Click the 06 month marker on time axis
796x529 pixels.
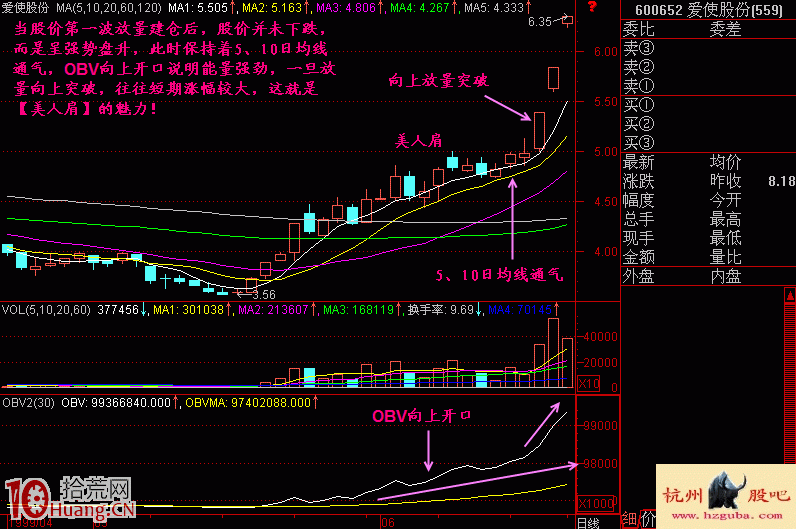pyautogui.click(x=388, y=523)
